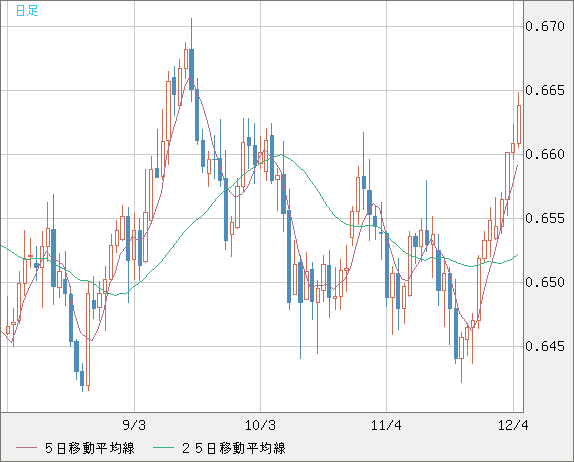Image resolution: width=574 pixels, height=462 pixels.
Task: Click the 0.645 price axis label
Action: (x=545, y=346)
